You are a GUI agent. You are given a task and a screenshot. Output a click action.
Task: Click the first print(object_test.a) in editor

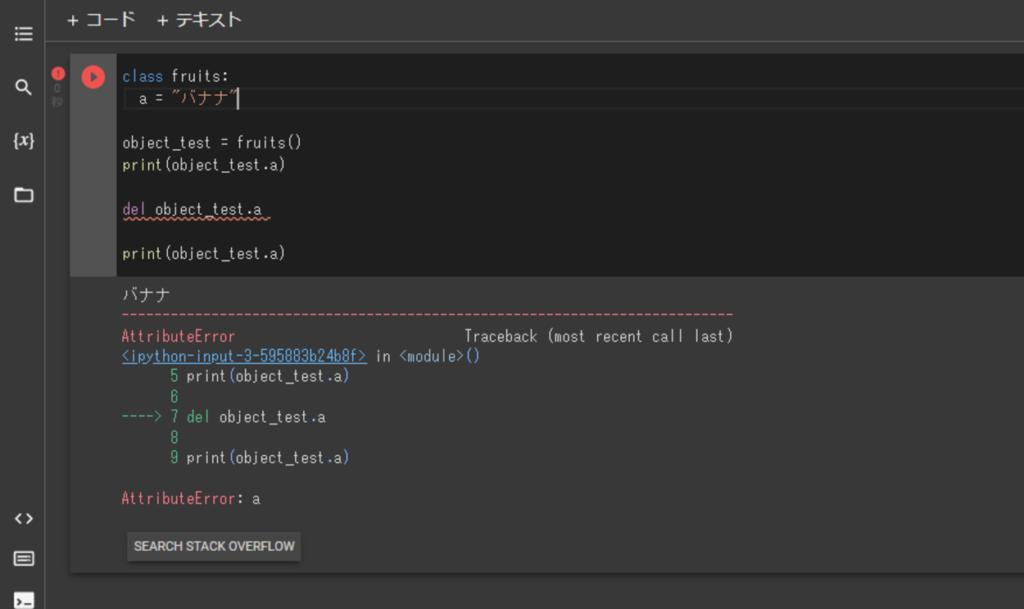pos(204,164)
